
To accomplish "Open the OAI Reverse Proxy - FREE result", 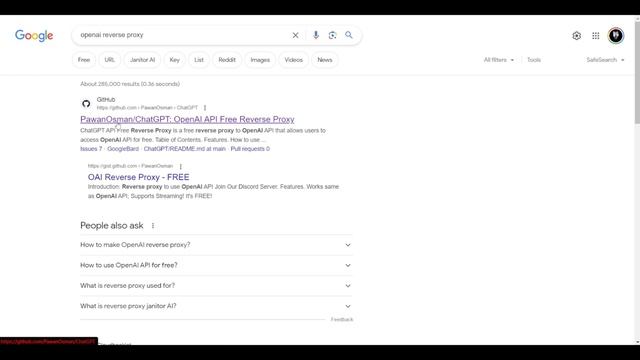I will tap(138, 177).
